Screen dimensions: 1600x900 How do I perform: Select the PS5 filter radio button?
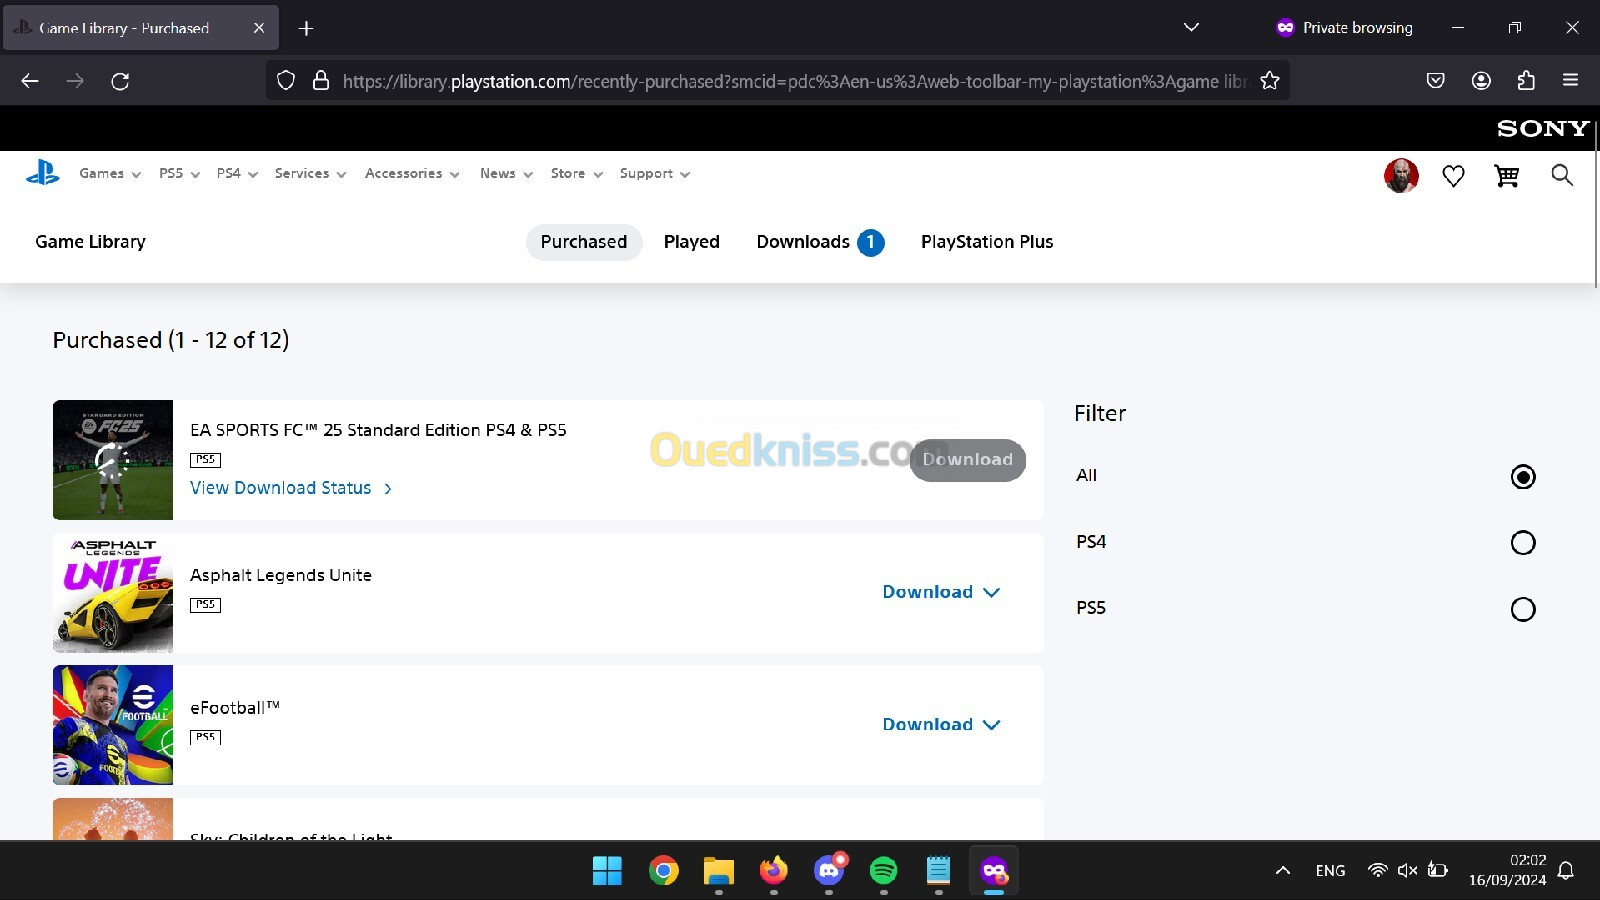1523,609
